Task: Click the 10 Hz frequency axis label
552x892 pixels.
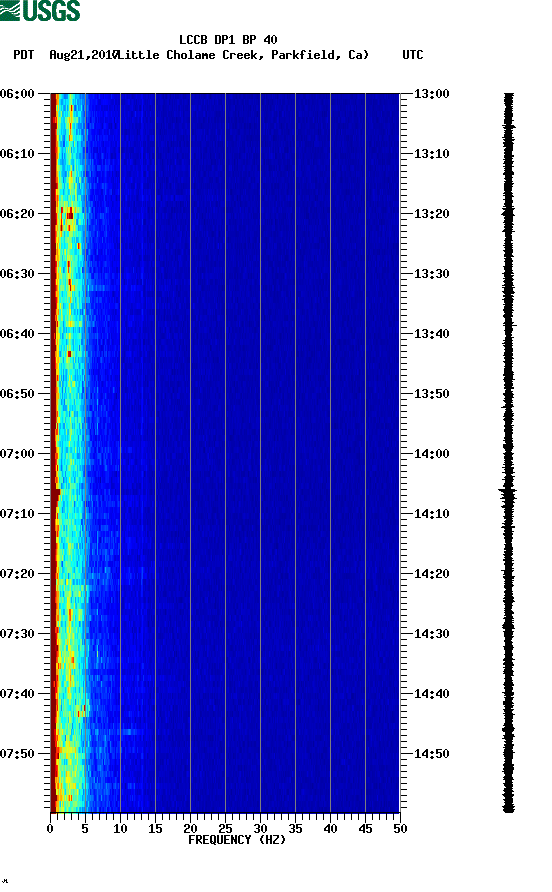Action: [120, 828]
